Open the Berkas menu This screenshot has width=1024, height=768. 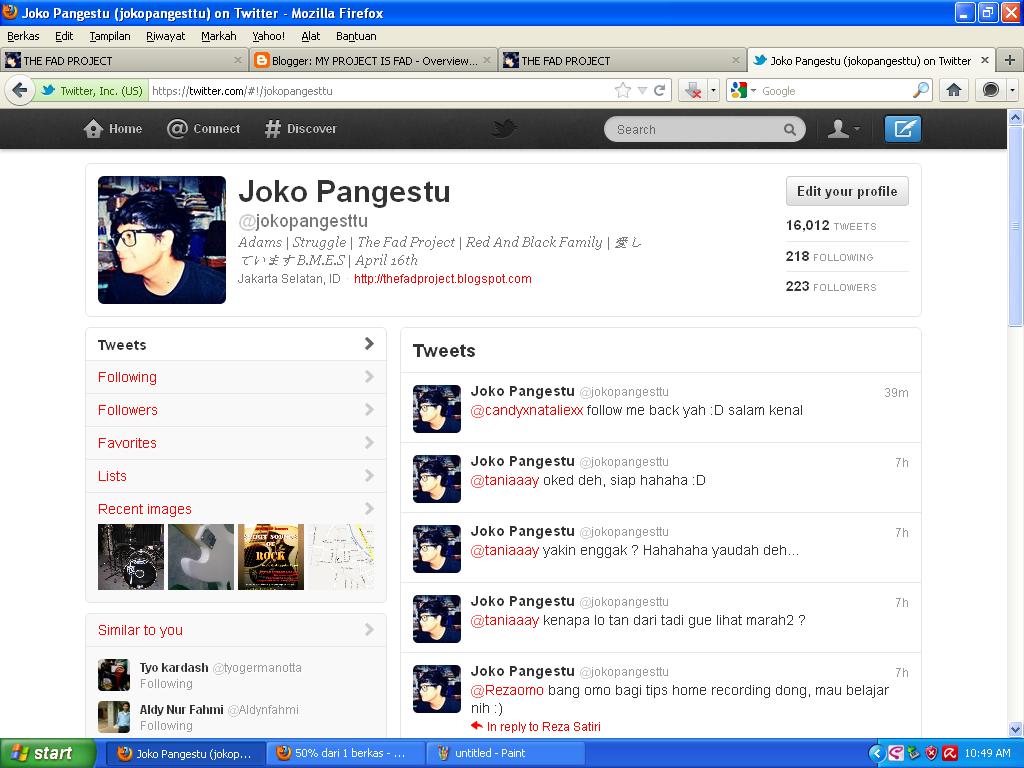pyautogui.click(x=23, y=36)
